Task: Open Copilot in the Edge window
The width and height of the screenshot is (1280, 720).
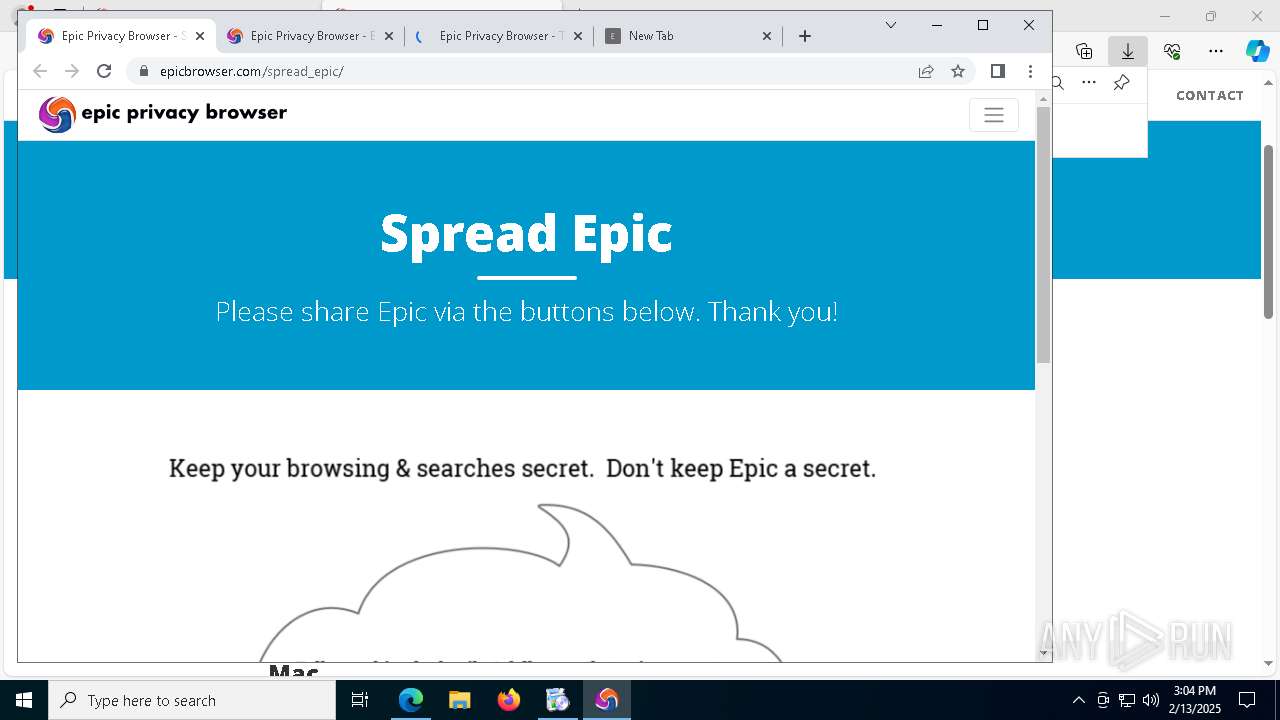Action: point(1258,51)
